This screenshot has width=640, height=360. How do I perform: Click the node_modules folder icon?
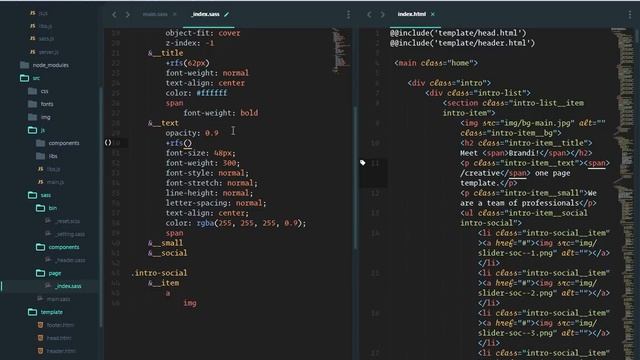[24, 65]
